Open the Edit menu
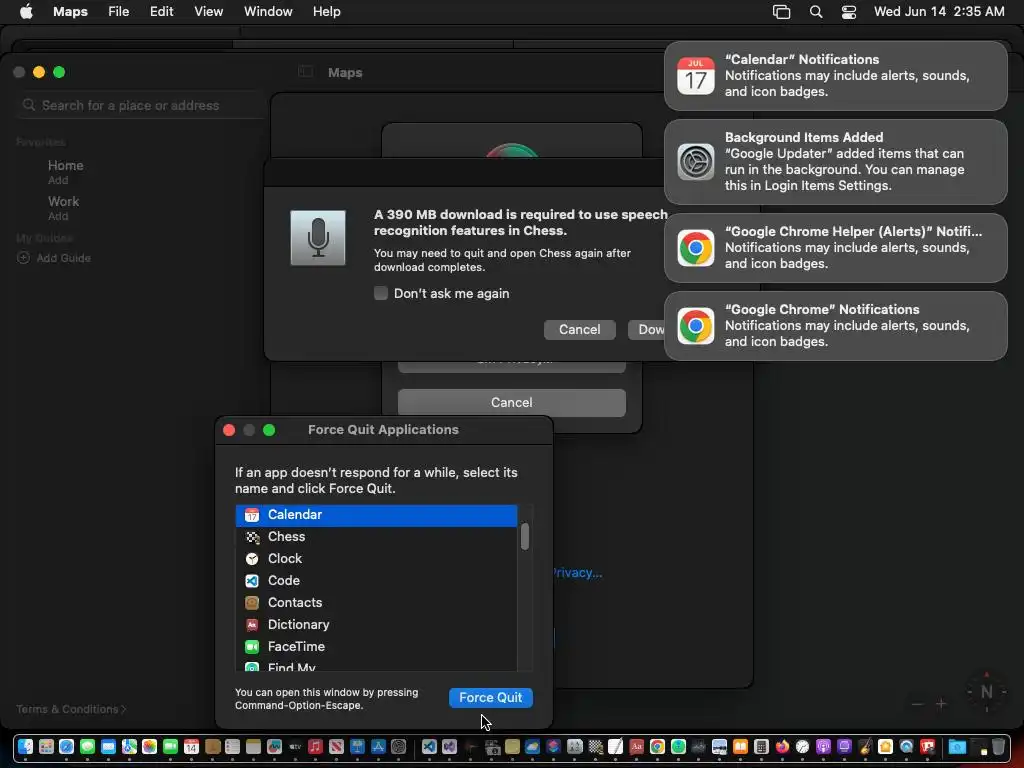The height and width of the screenshot is (768, 1024). (161, 12)
